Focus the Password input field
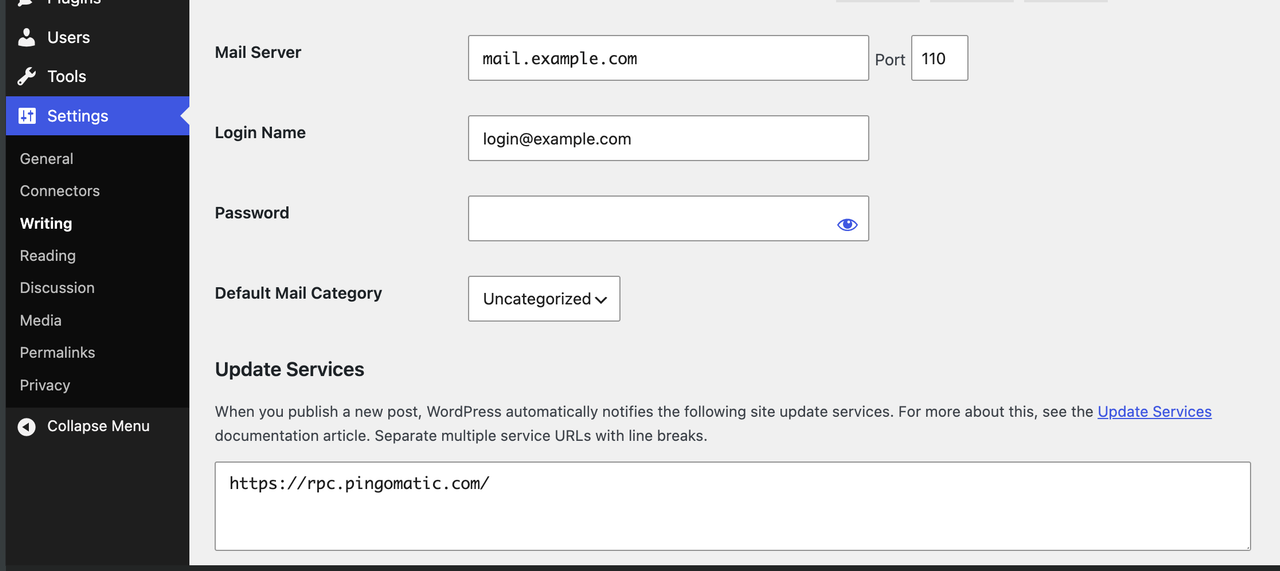The height and width of the screenshot is (571, 1280). pyautogui.click(x=668, y=218)
